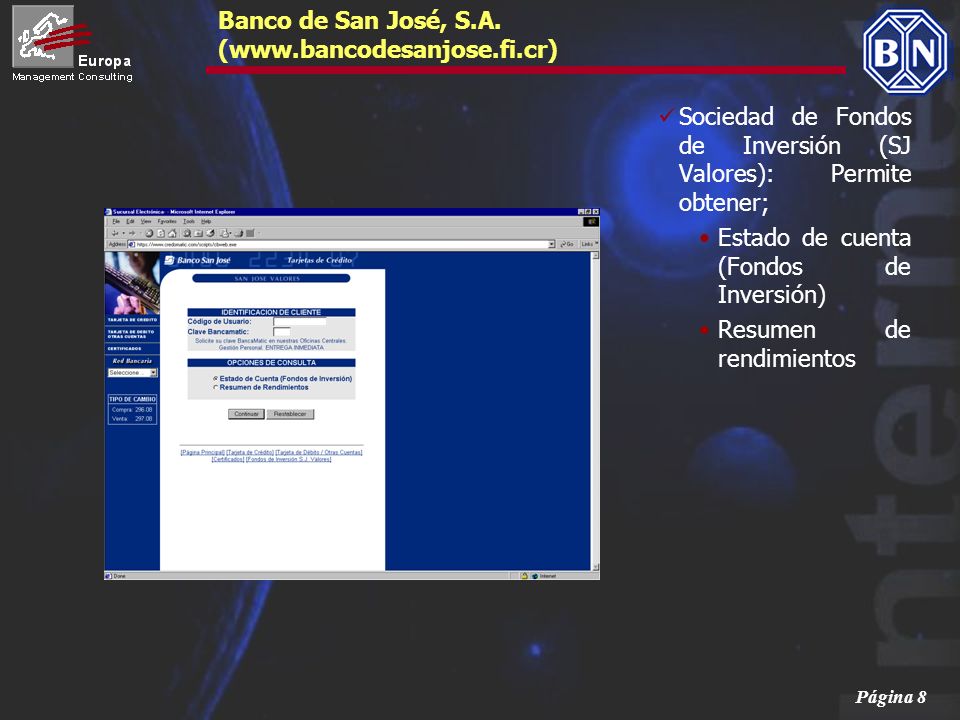Click the Mail toolbar icon
Screen dimensions: 960x720
225,233
